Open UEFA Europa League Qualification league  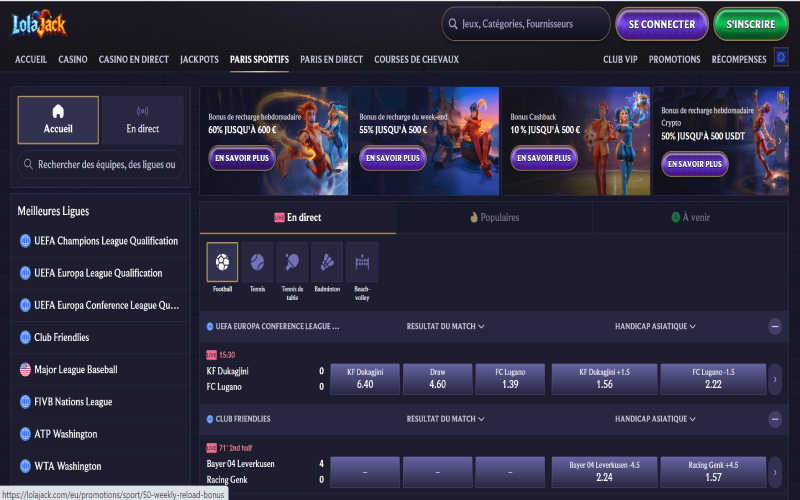point(101,273)
